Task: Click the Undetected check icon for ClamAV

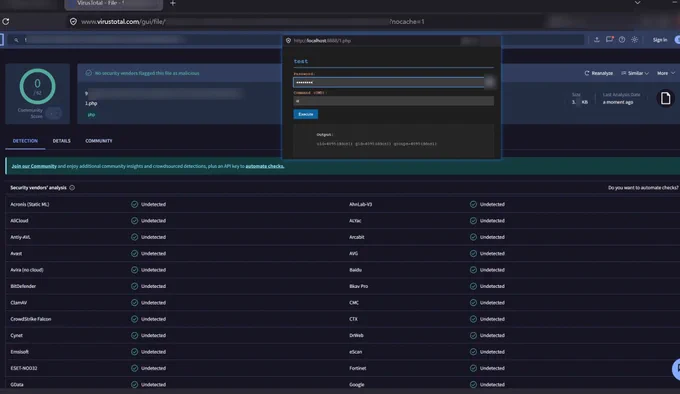Action: click(134, 303)
